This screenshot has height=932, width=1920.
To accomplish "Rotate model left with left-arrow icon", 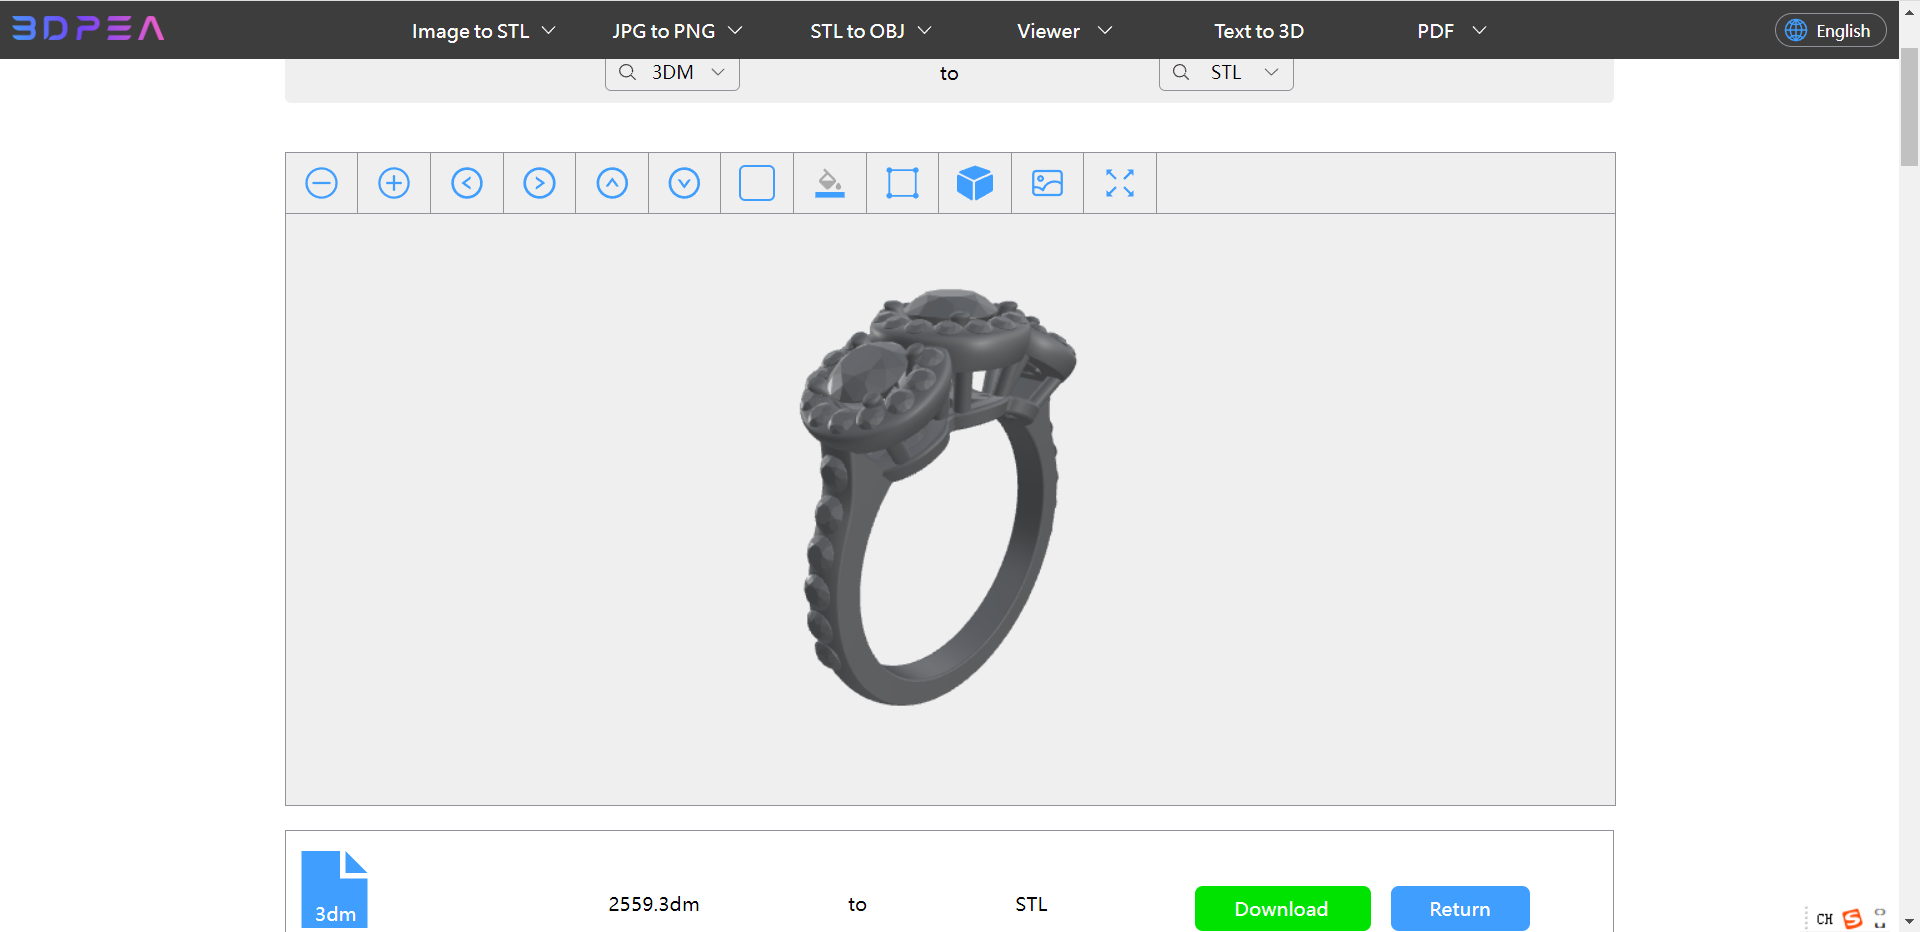I will tap(467, 183).
